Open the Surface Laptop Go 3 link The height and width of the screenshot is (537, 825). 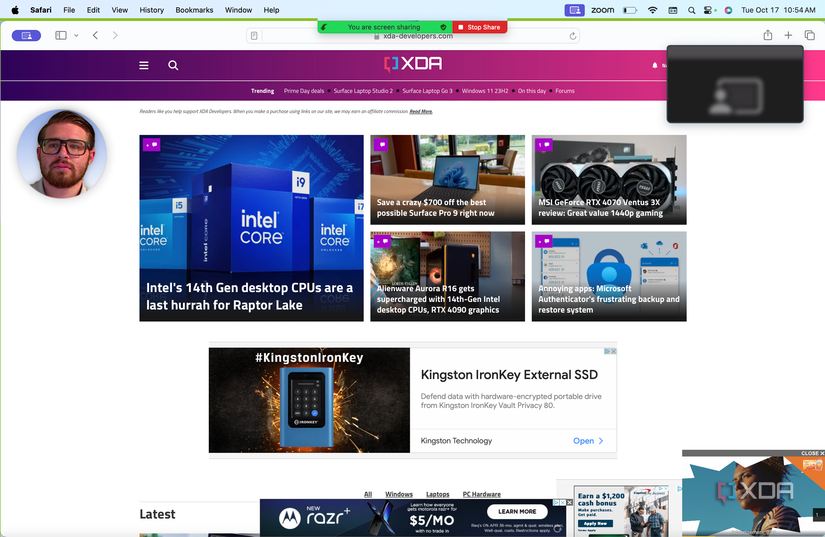[x=427, y=91]
